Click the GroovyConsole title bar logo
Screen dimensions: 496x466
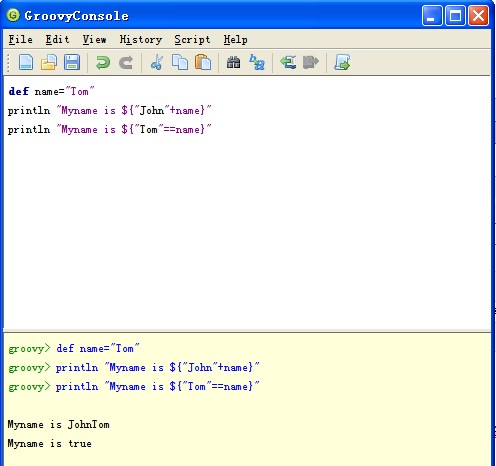pyautogui.click(x=13, y=15)
